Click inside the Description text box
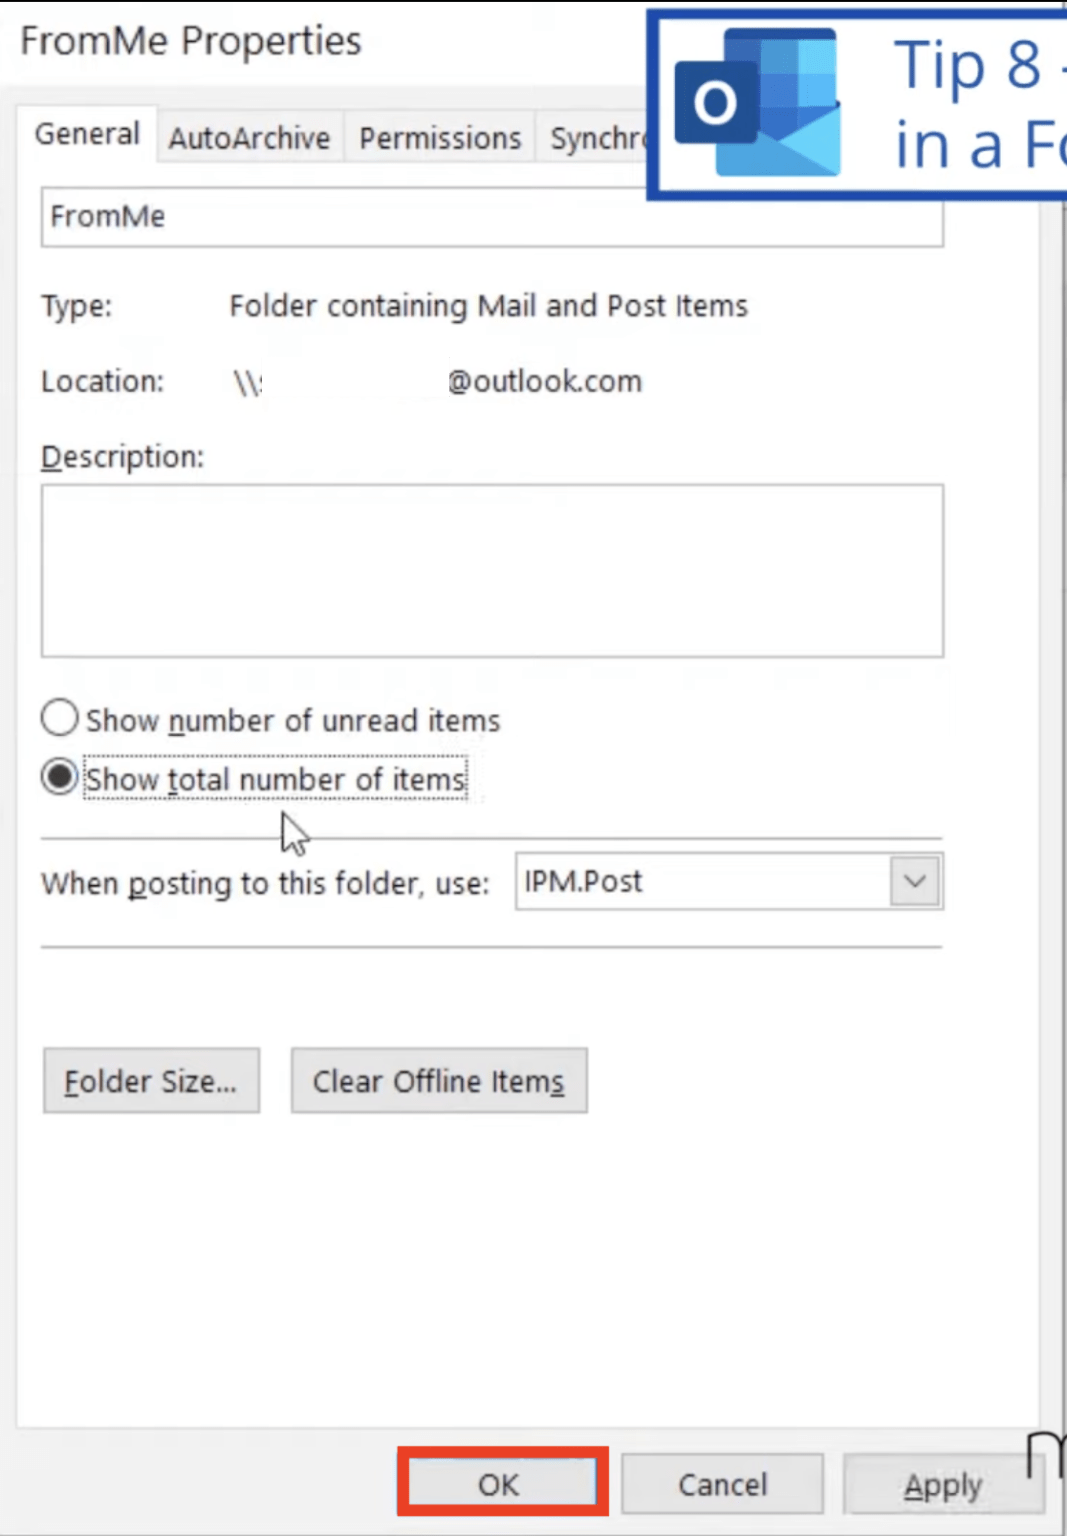The image size is (1067, 1536). (492, 570)
